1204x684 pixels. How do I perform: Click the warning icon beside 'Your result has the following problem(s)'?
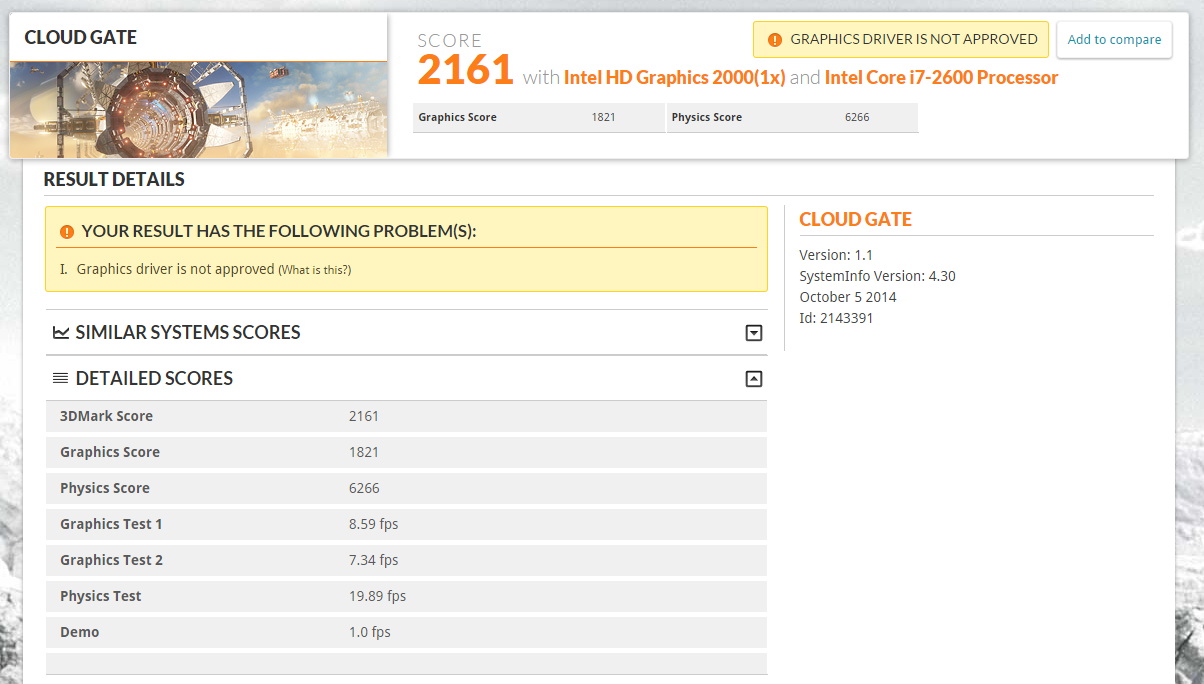click(x=67, y=232)
